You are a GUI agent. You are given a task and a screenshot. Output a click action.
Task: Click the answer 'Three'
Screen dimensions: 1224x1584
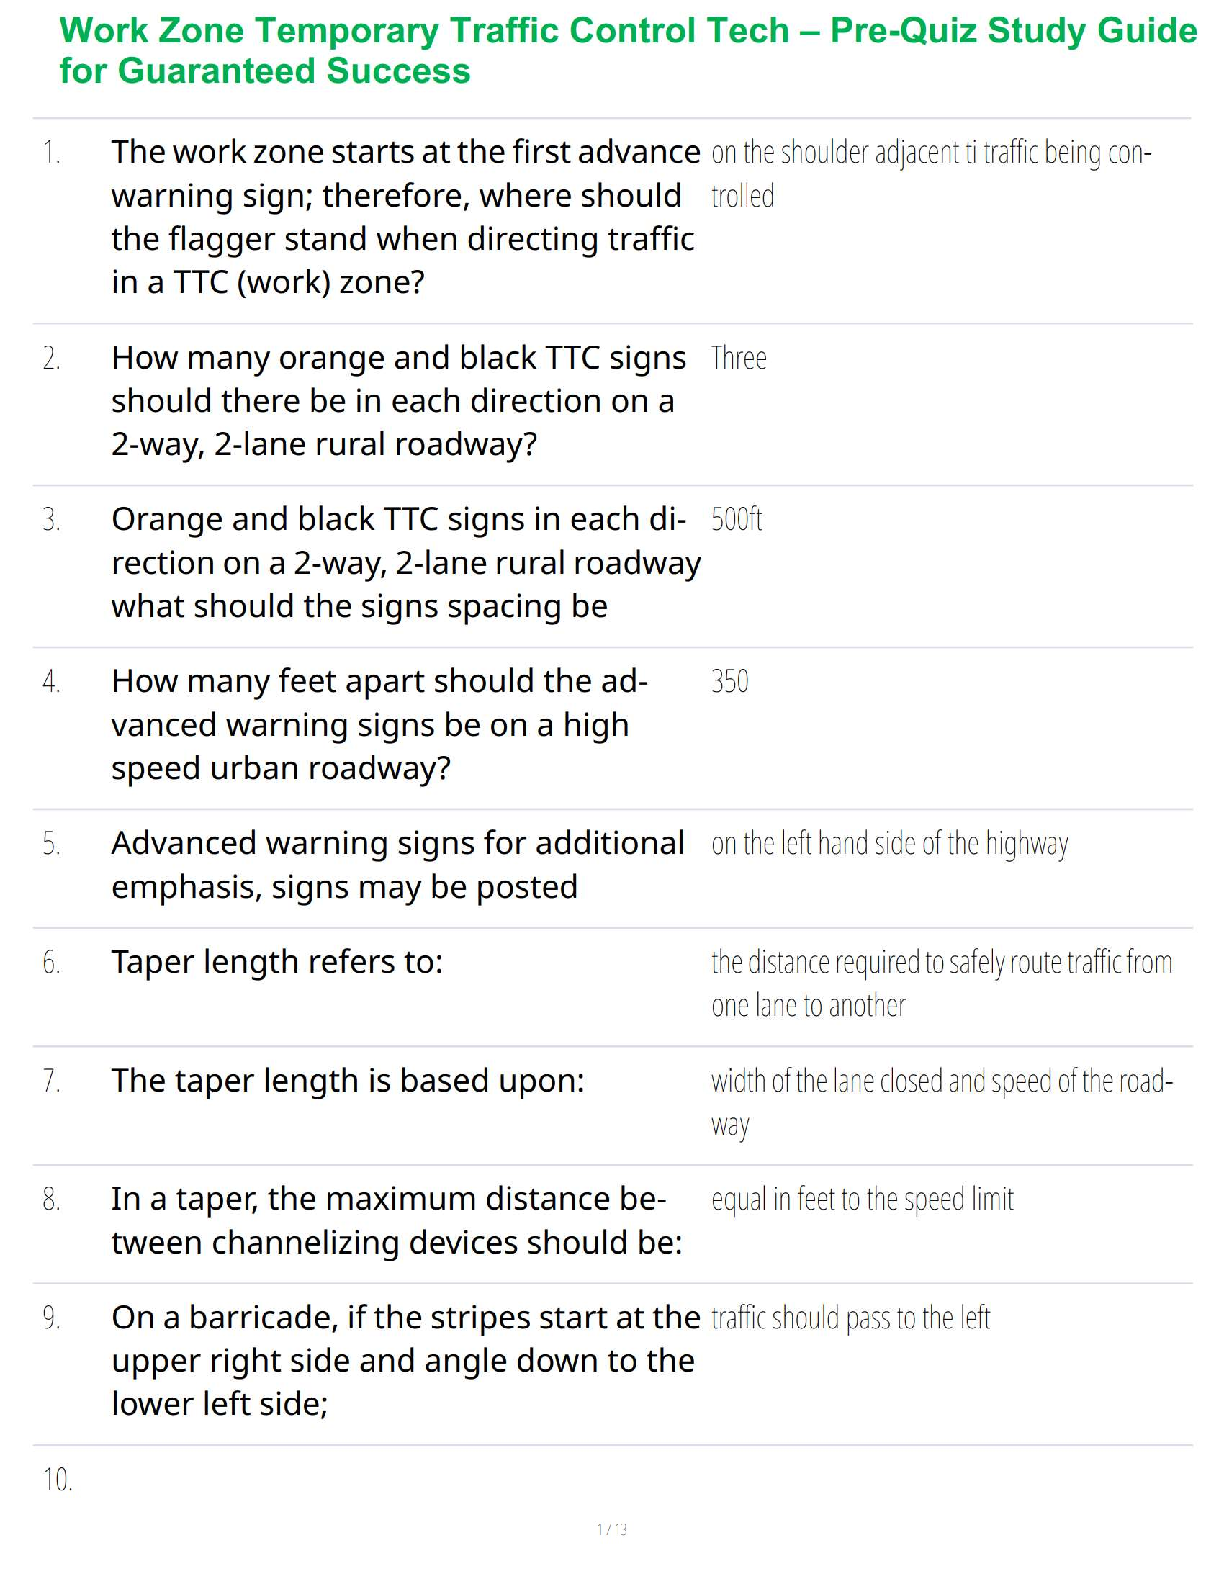(x=738, y=358)
